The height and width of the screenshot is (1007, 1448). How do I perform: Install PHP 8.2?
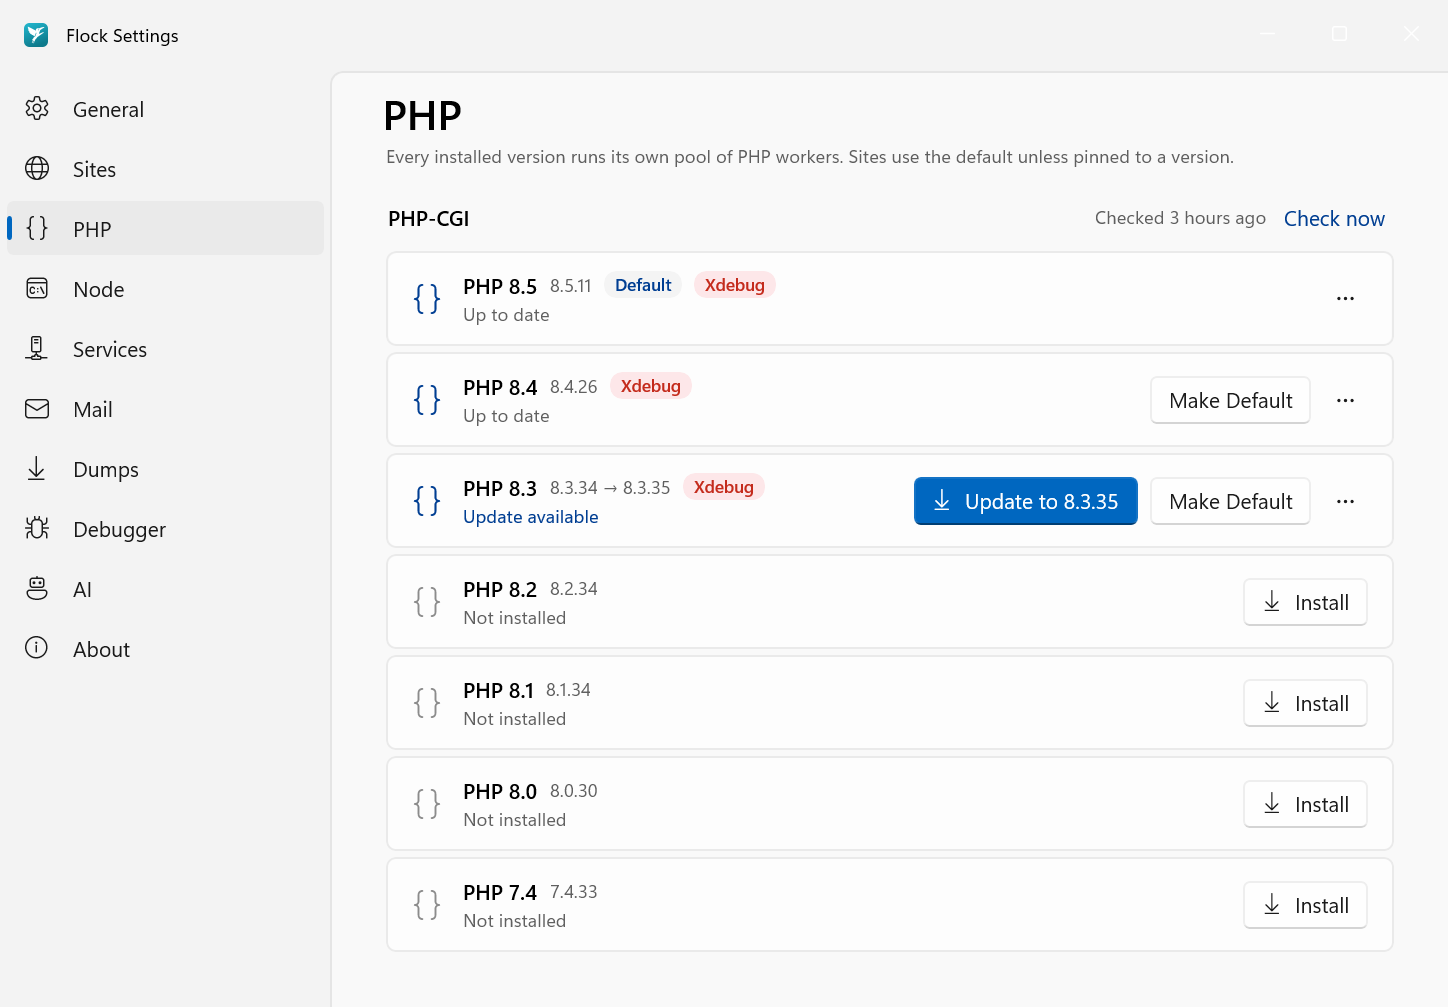click(1305, 602)
